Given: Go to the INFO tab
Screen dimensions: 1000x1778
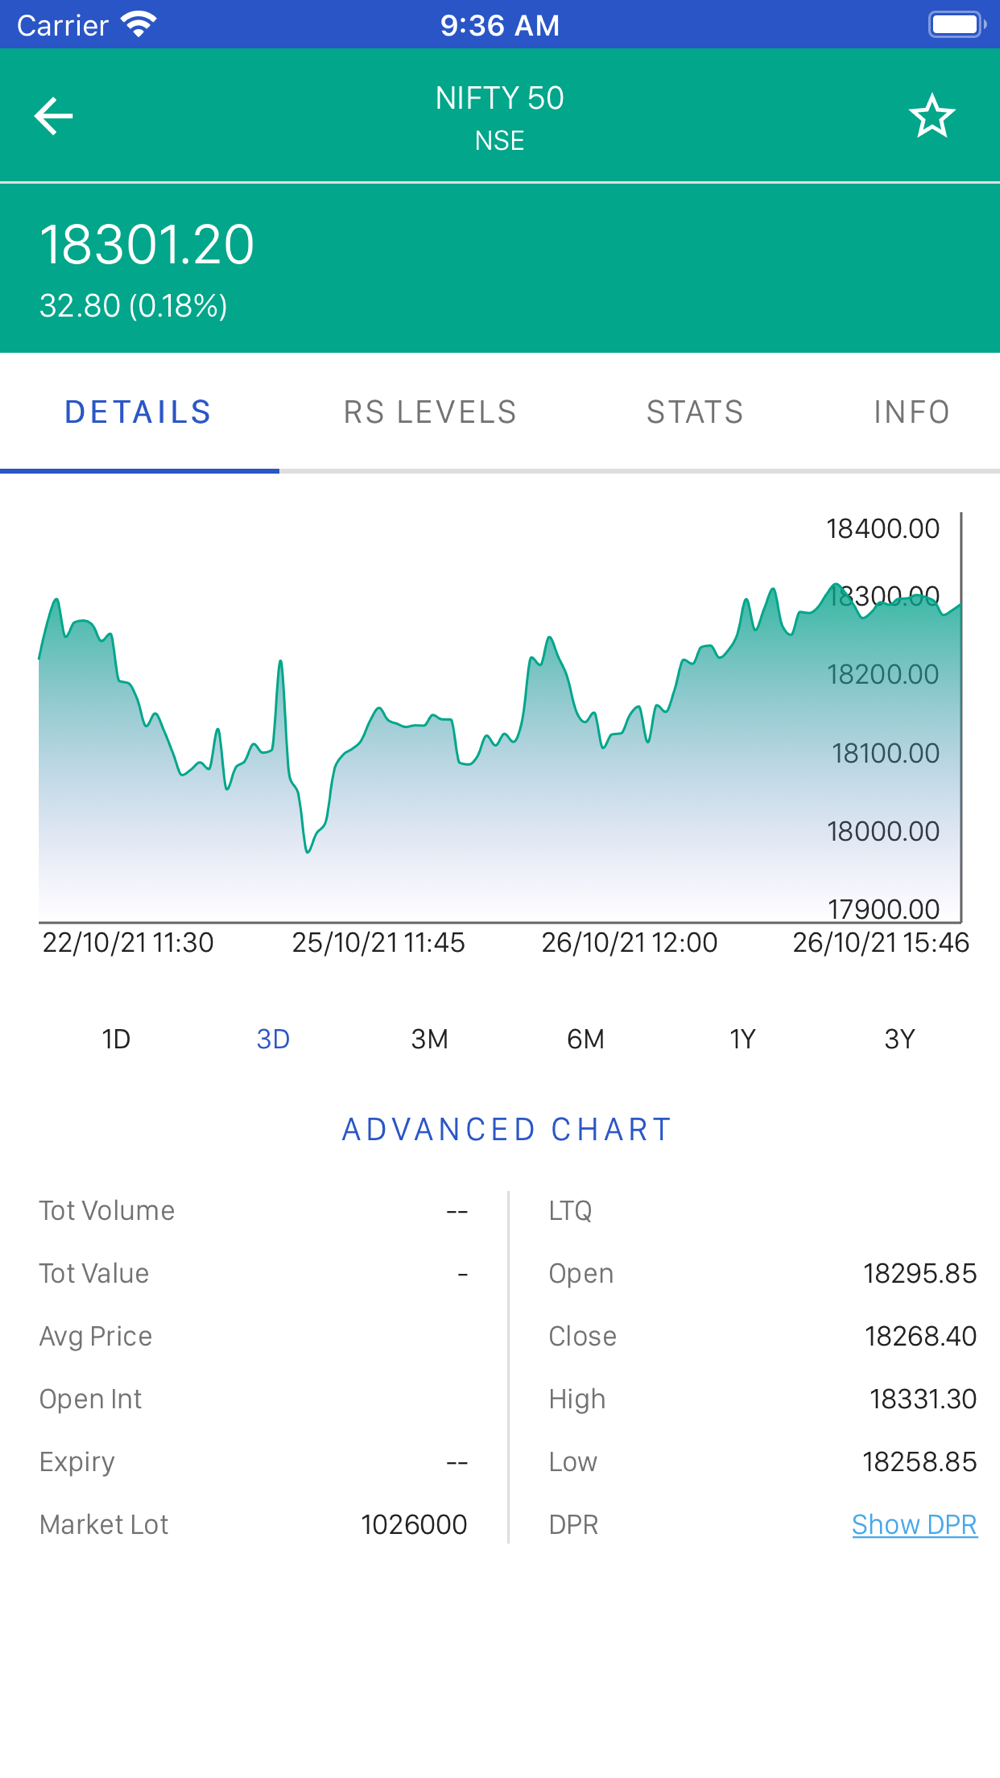Looking at the screenshot, I should tap(911, 412).
